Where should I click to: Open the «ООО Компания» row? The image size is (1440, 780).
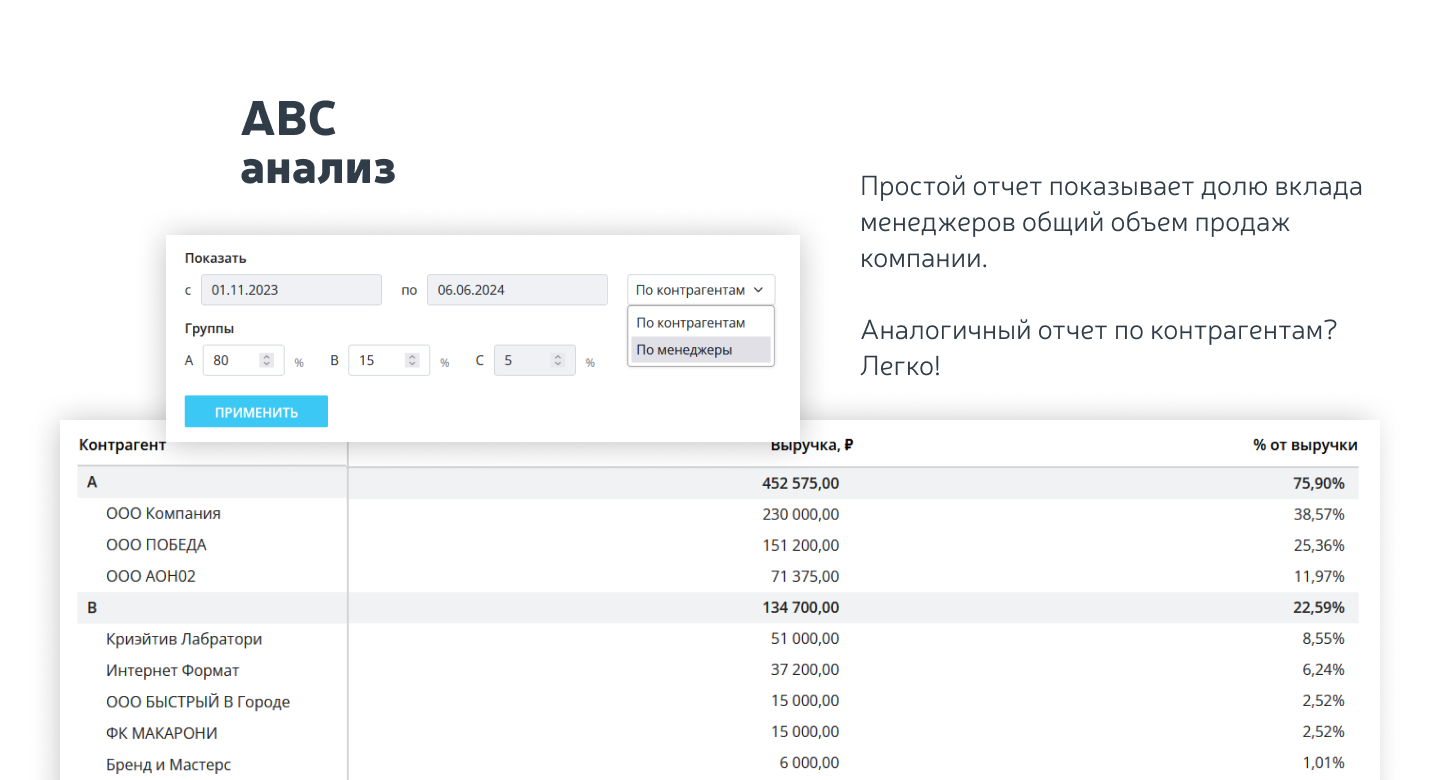[x=163, y=514]
